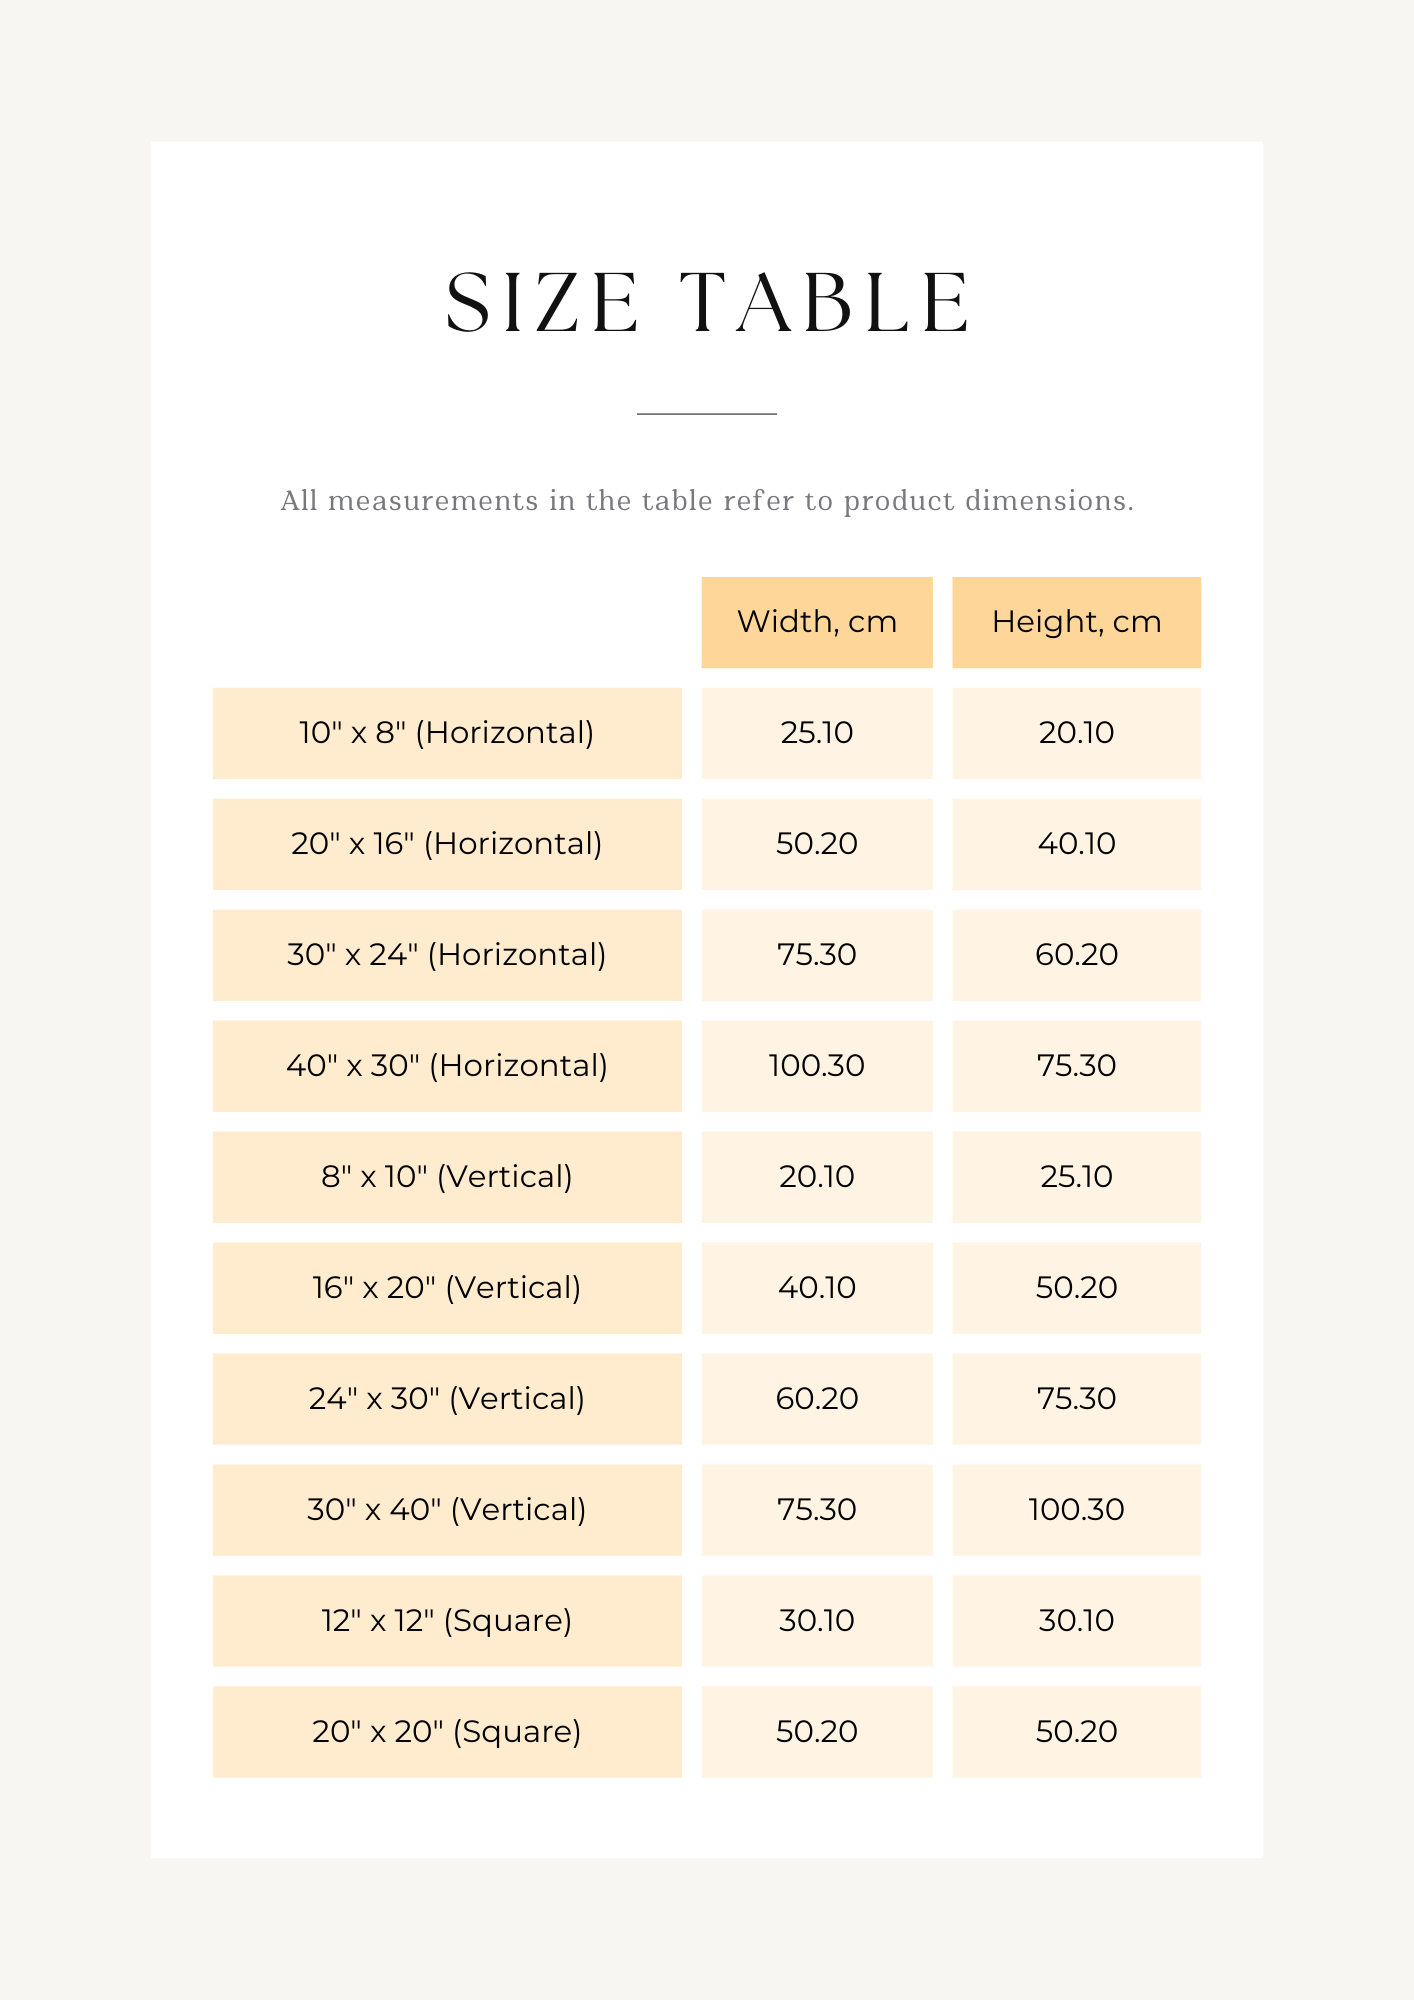
Task: Select the 8" x 10" (Vertical) label
Action: point(447,1177)
